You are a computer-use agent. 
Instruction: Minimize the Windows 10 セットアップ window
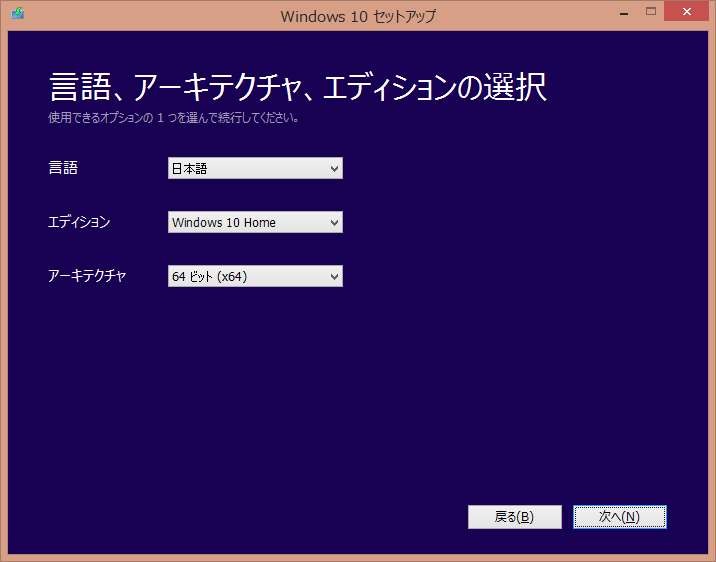(624, 12)
